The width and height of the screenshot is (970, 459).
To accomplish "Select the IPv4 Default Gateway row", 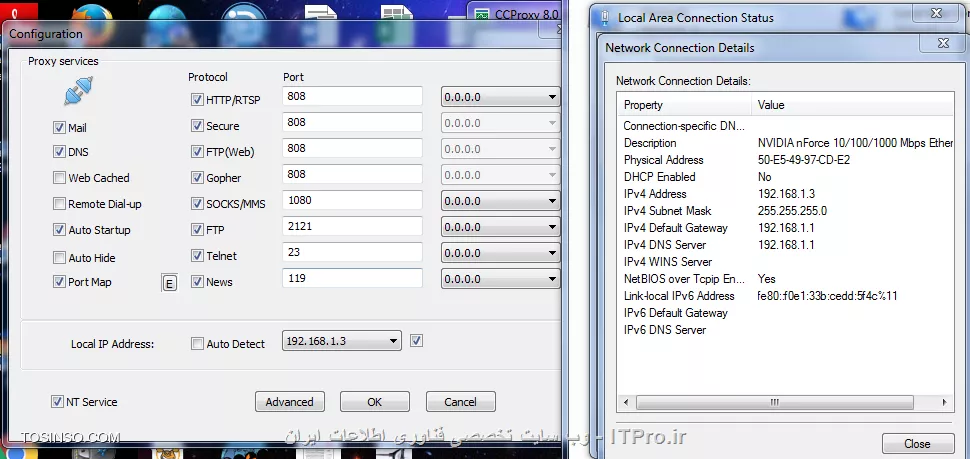I will click(x=786, y=228).
